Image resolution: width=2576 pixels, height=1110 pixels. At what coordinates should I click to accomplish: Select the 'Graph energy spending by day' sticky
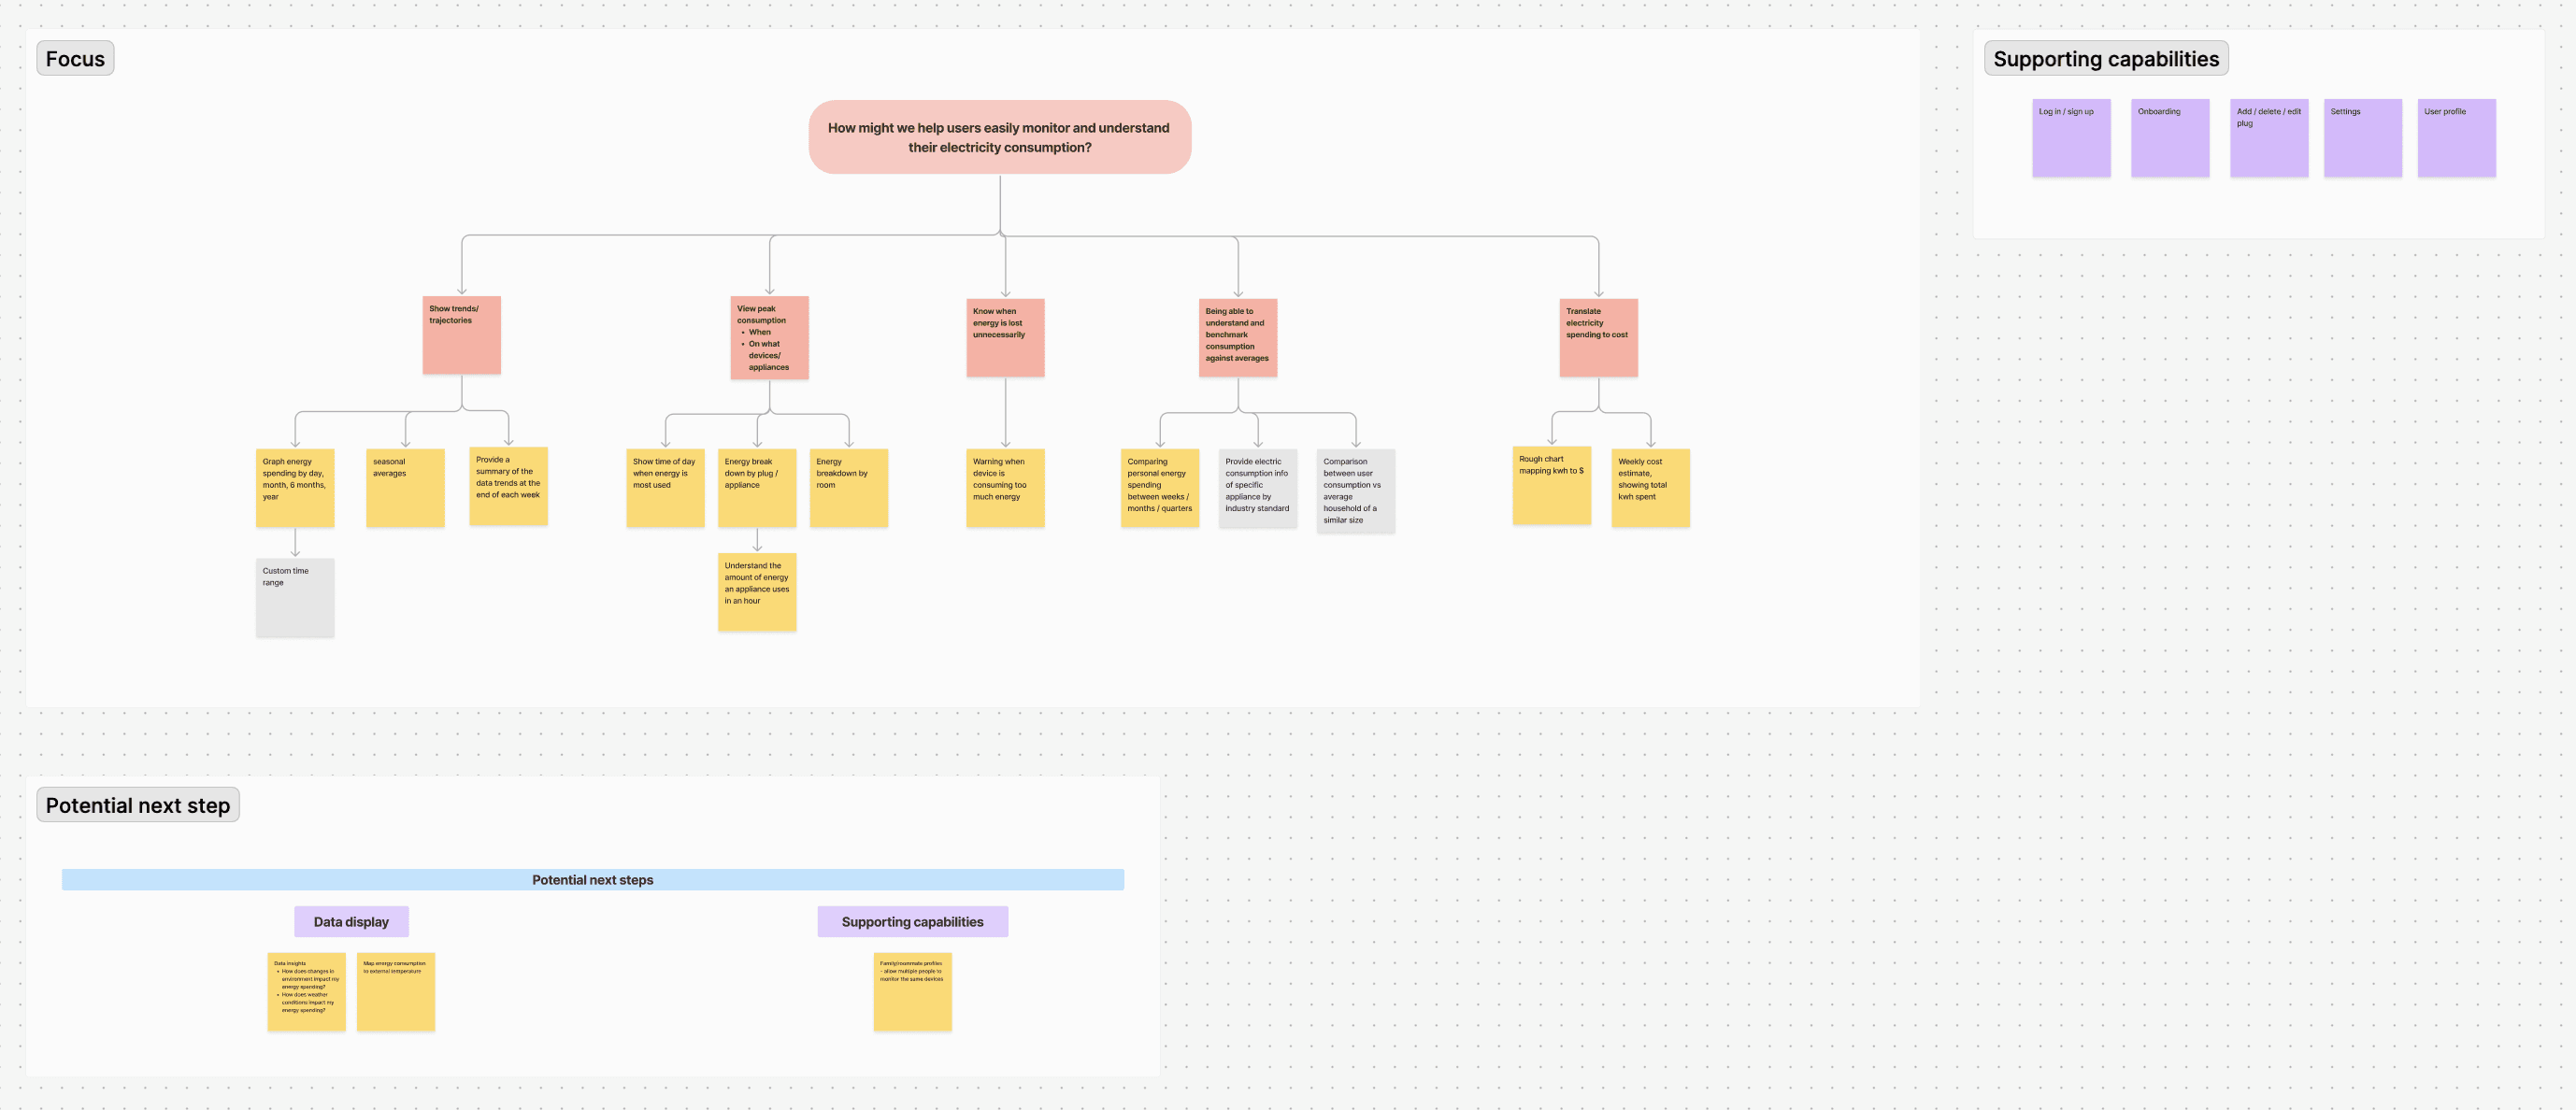295,488
